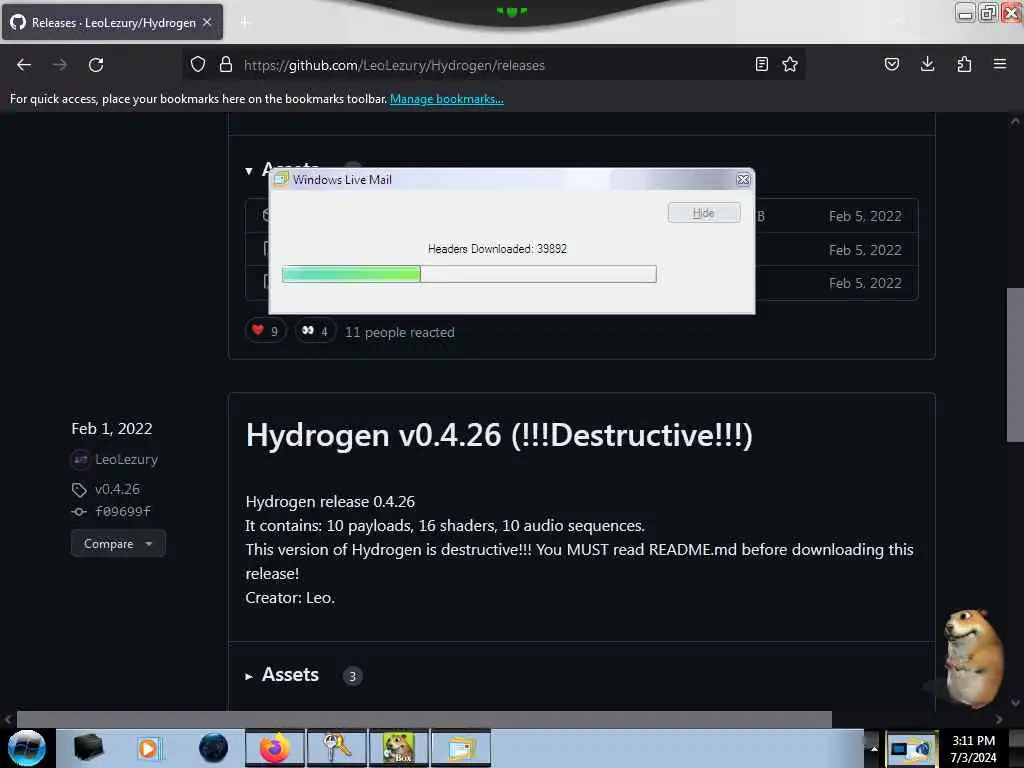
Task: Click scroll down arrow of vertical scrollbar
Action: coord(1015,703)
